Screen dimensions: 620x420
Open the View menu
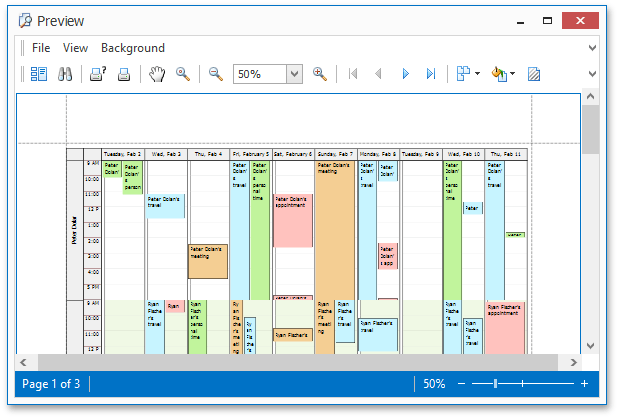point(75,48)
